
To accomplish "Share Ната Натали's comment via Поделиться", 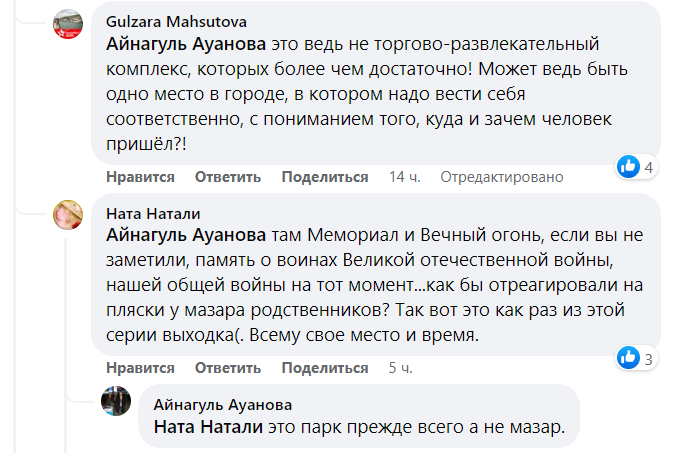I will 325,367.
